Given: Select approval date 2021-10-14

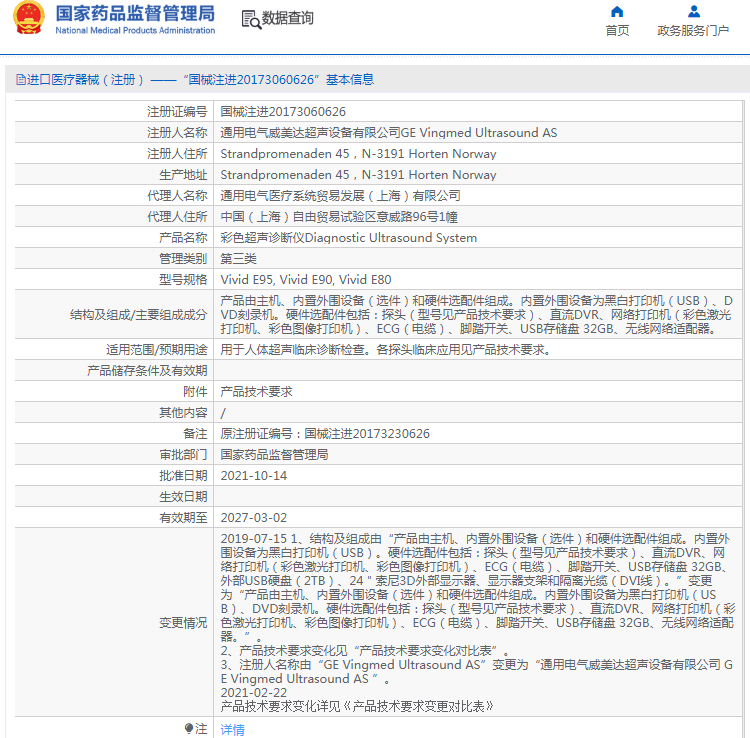Looking at the screenshot, I should click(x=254, y=476).
